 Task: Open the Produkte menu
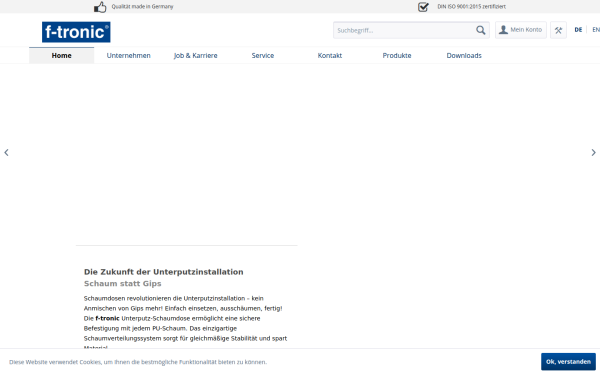(397, 55)
